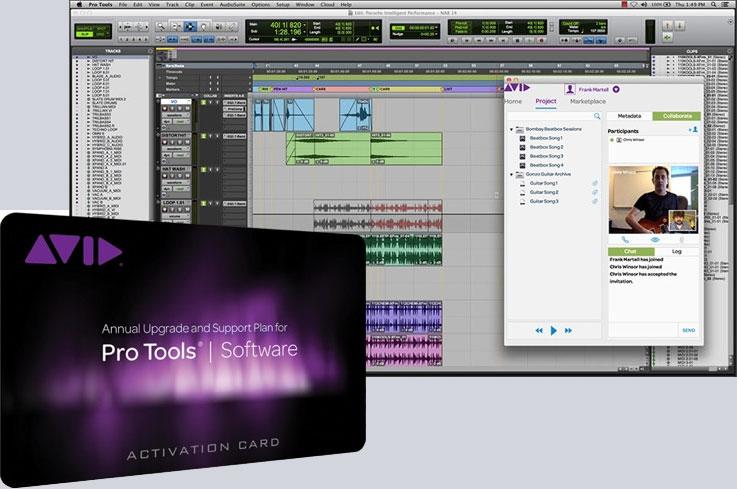
Task: Open the File menu
Action: [123, 4]
